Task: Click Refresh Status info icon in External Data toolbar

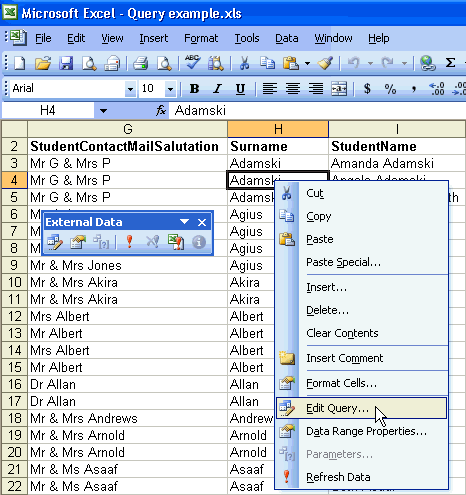Action: (x=199, y=242)
